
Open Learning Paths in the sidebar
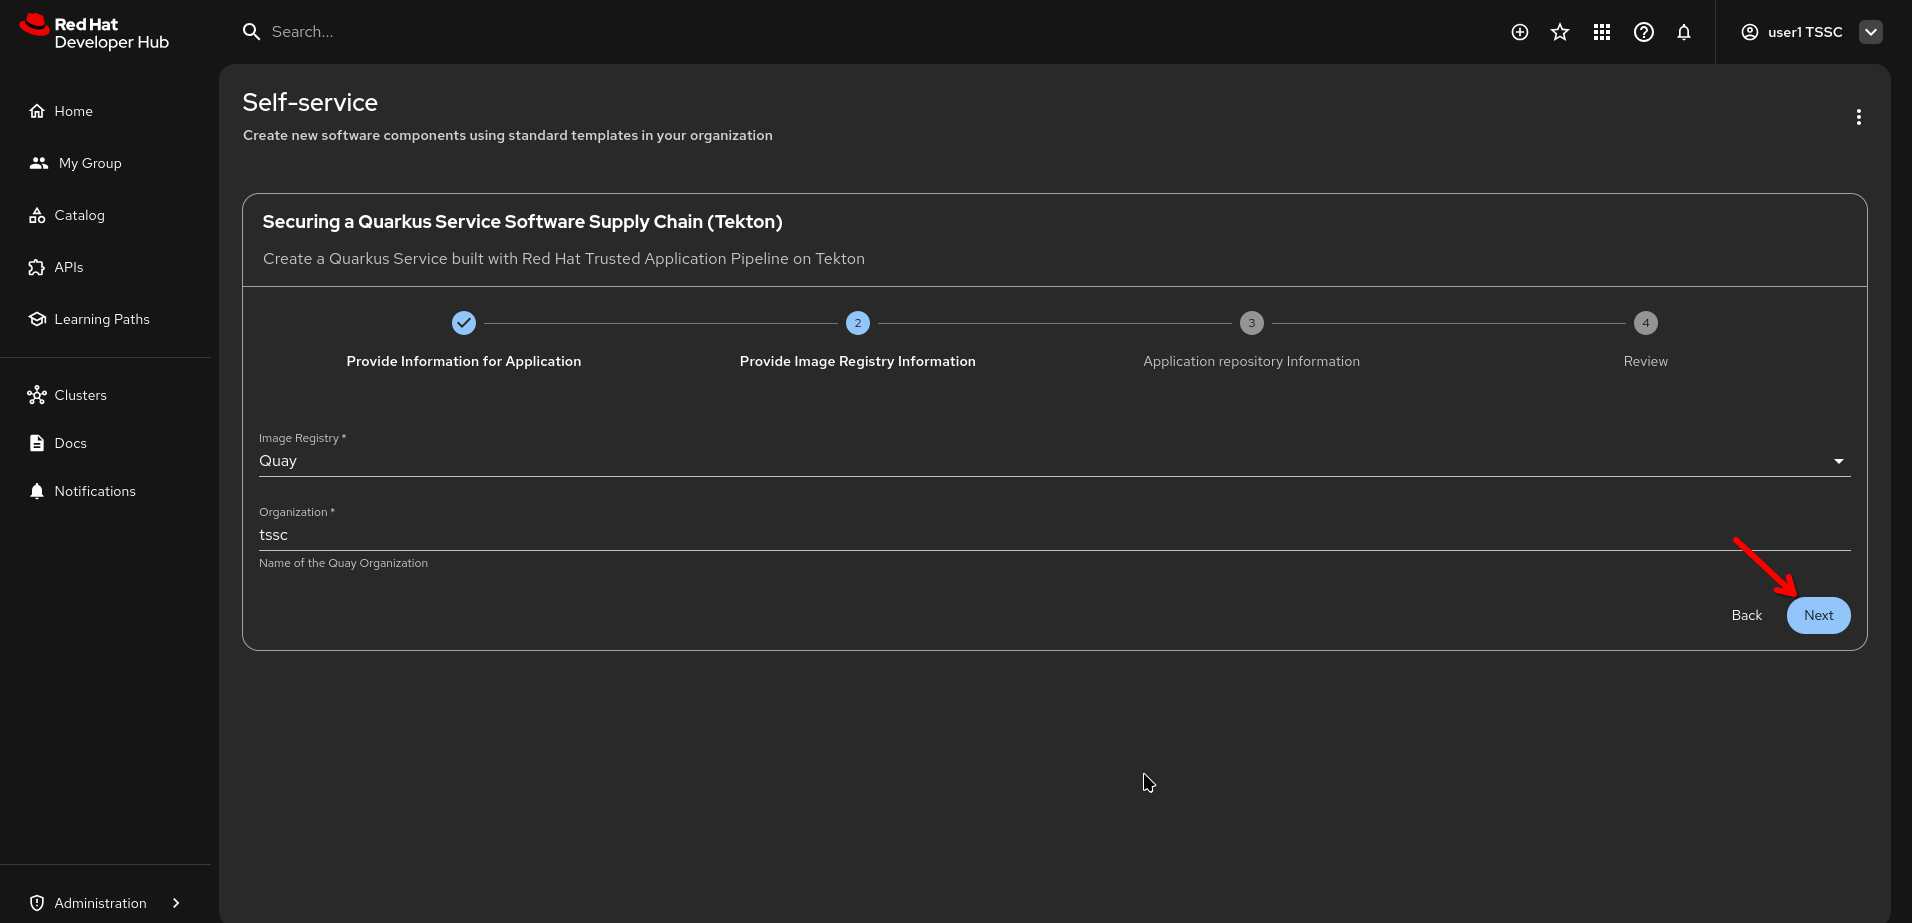pyautogui.click(x=101, y=319)
